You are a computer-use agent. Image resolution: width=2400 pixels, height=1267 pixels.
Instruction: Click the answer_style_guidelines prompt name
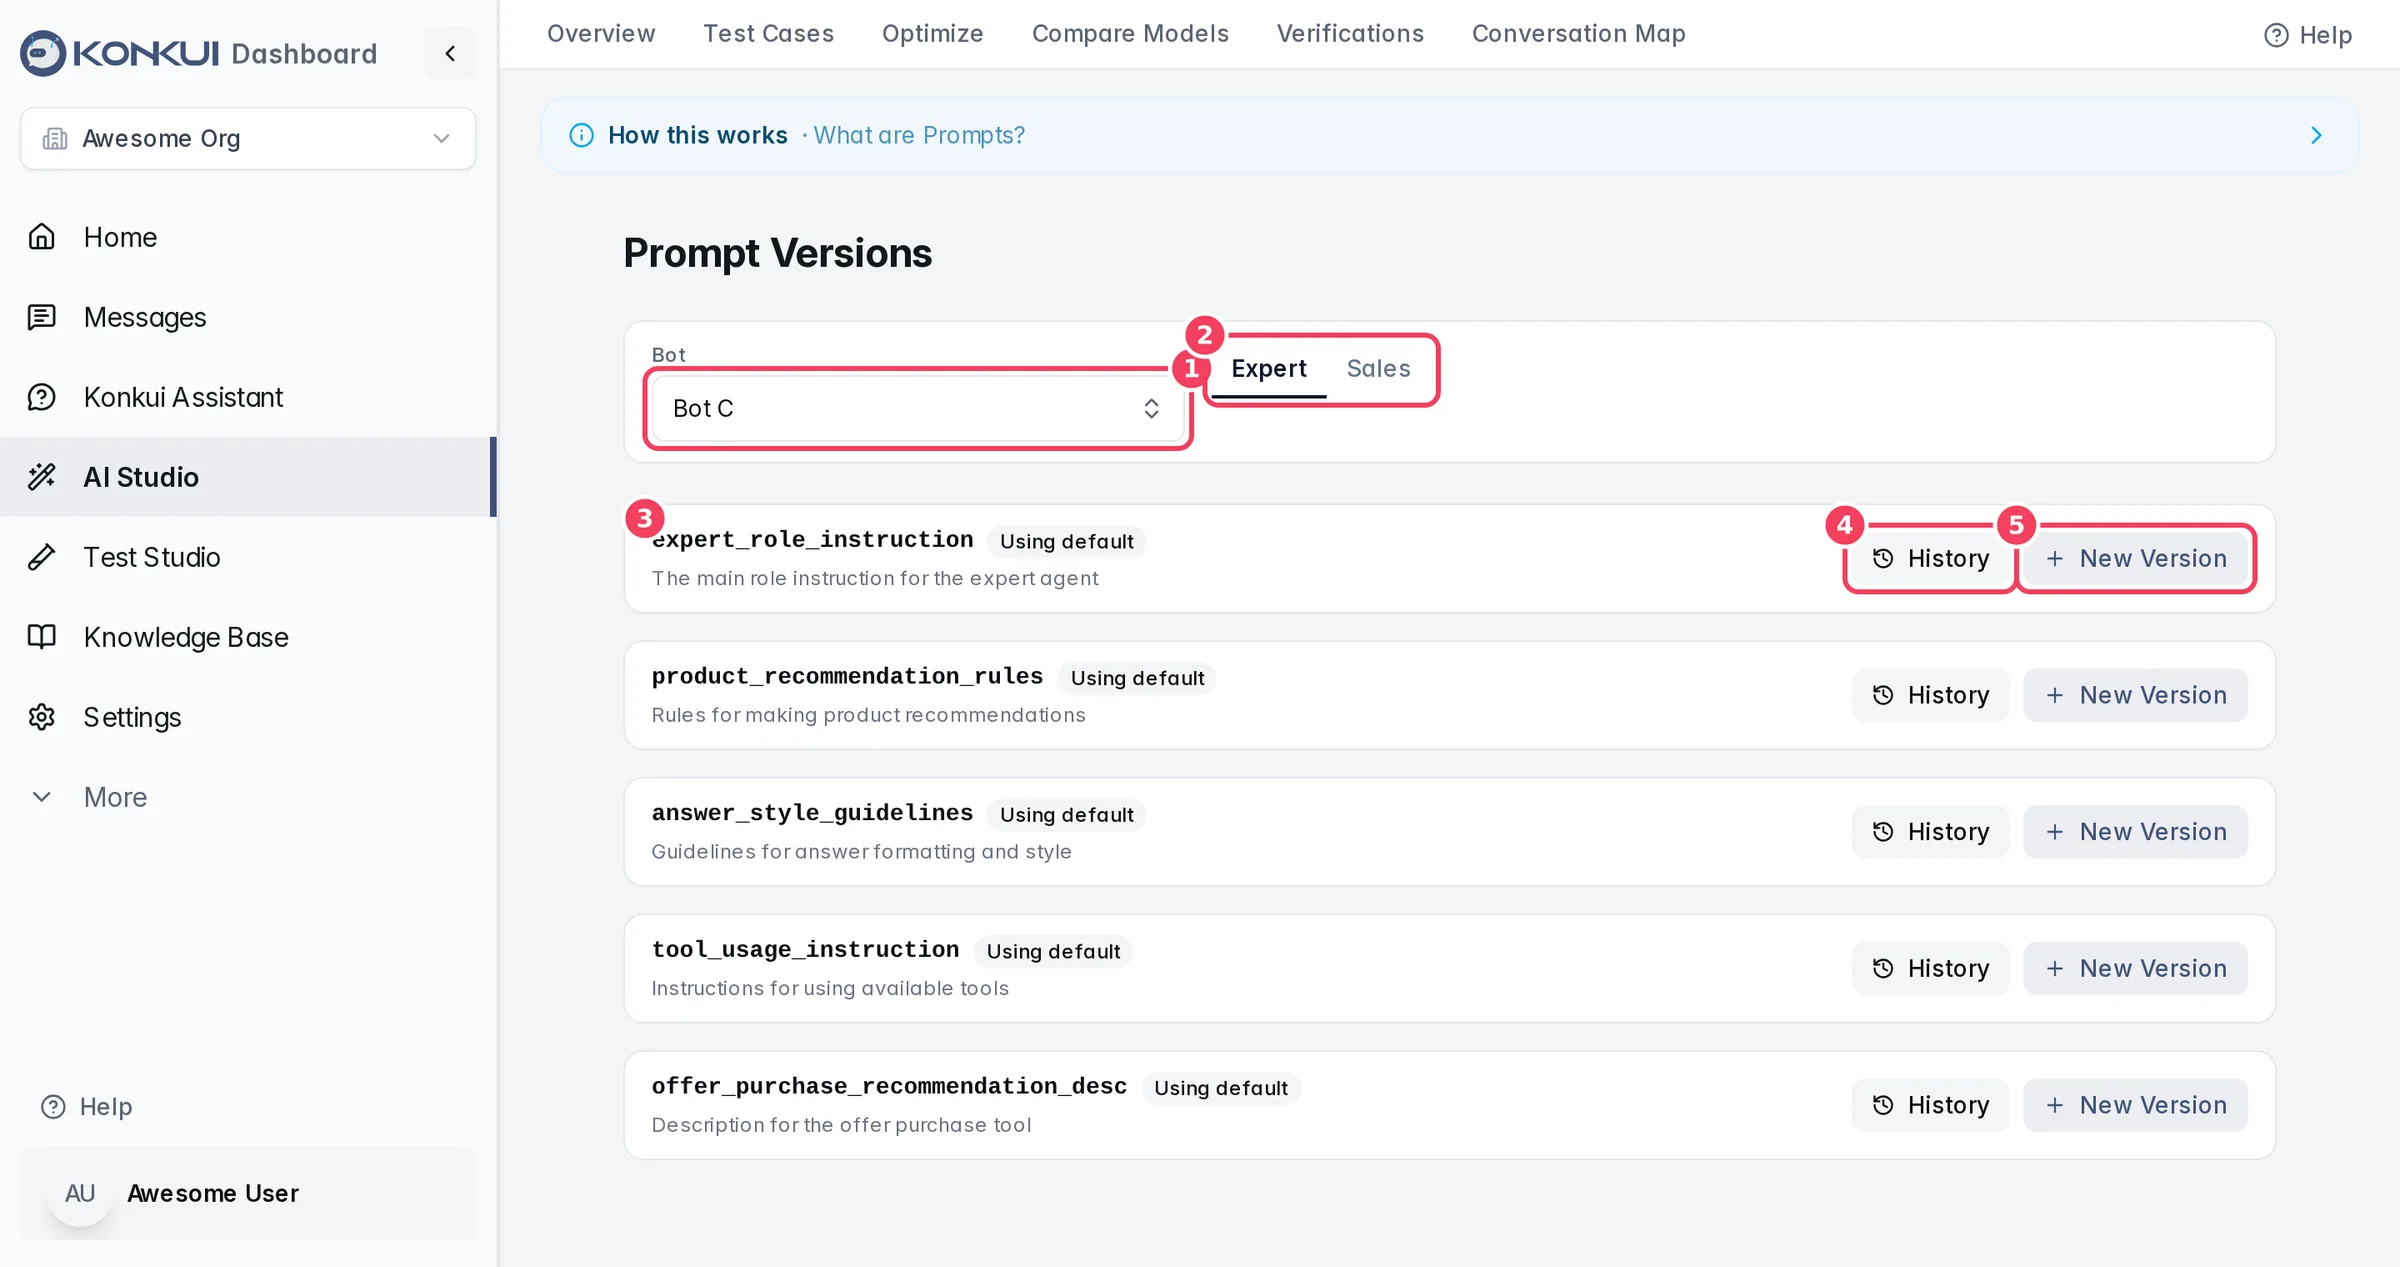click(812, 813)
